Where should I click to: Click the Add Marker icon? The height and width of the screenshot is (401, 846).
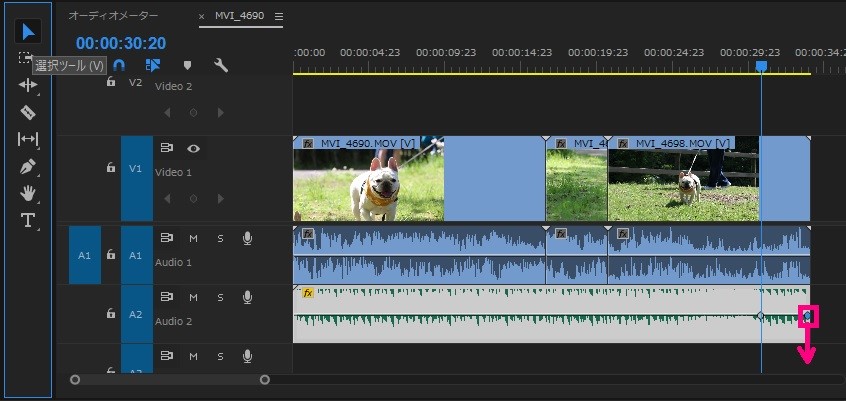187,65
